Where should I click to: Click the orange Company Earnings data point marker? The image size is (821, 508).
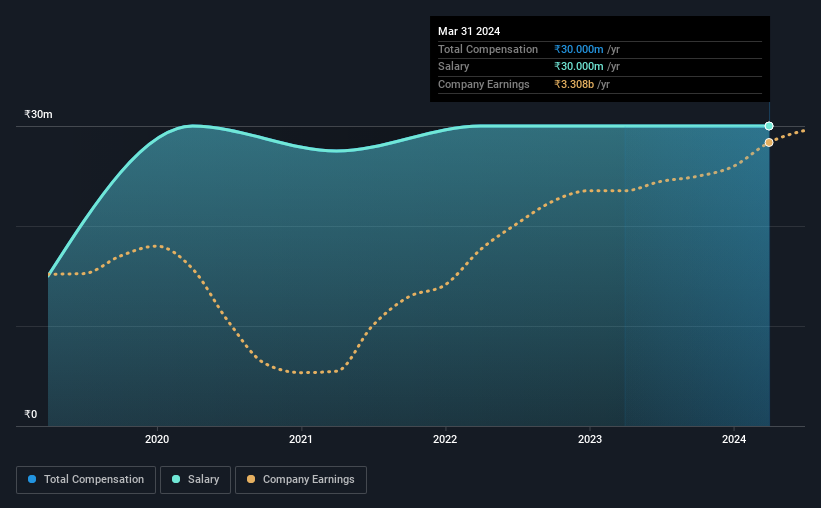(x=769, y=142)
